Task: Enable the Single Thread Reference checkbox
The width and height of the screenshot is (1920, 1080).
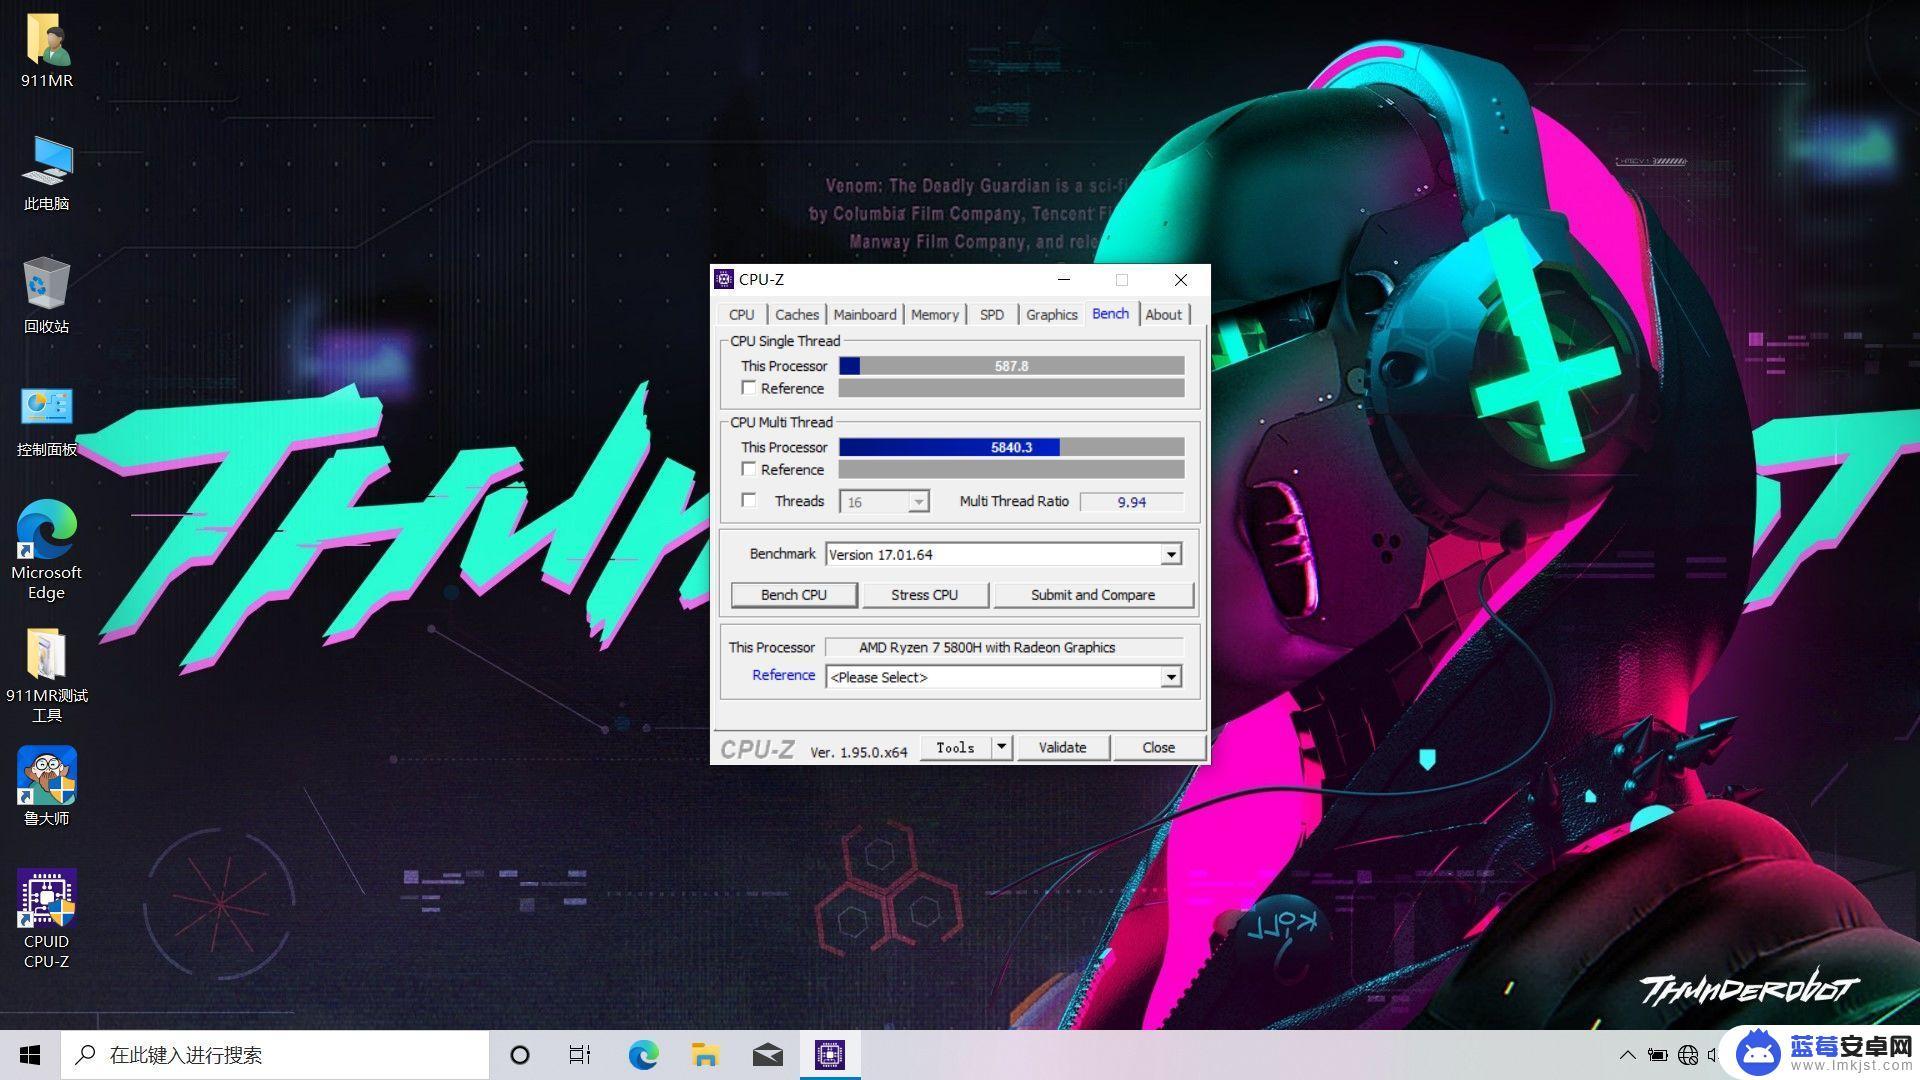Action: (749, 387)
